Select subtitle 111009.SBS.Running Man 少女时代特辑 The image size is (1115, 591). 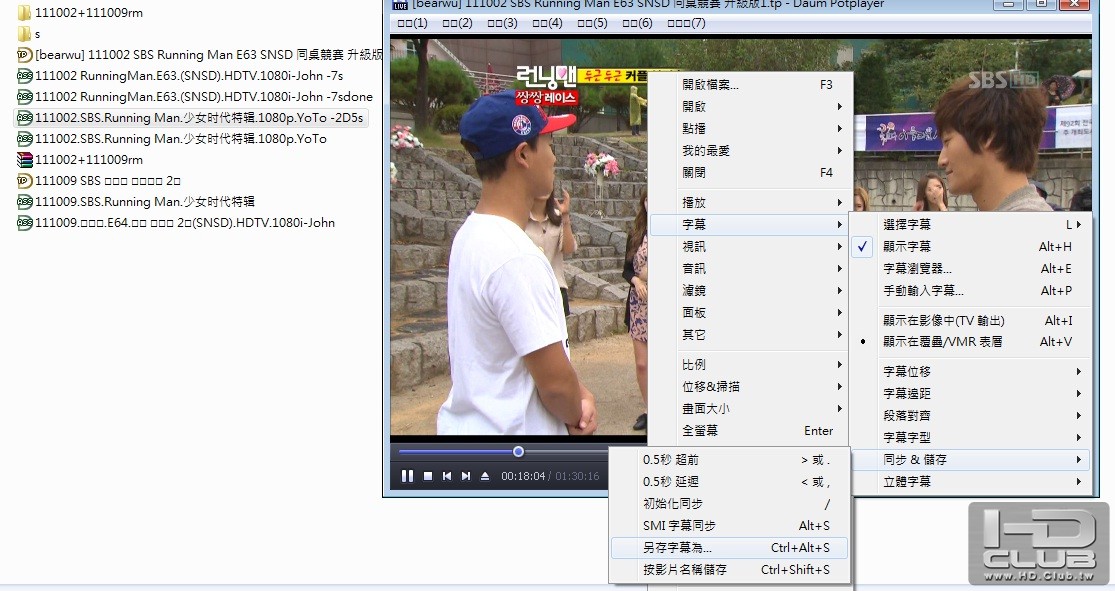point(136,201)
